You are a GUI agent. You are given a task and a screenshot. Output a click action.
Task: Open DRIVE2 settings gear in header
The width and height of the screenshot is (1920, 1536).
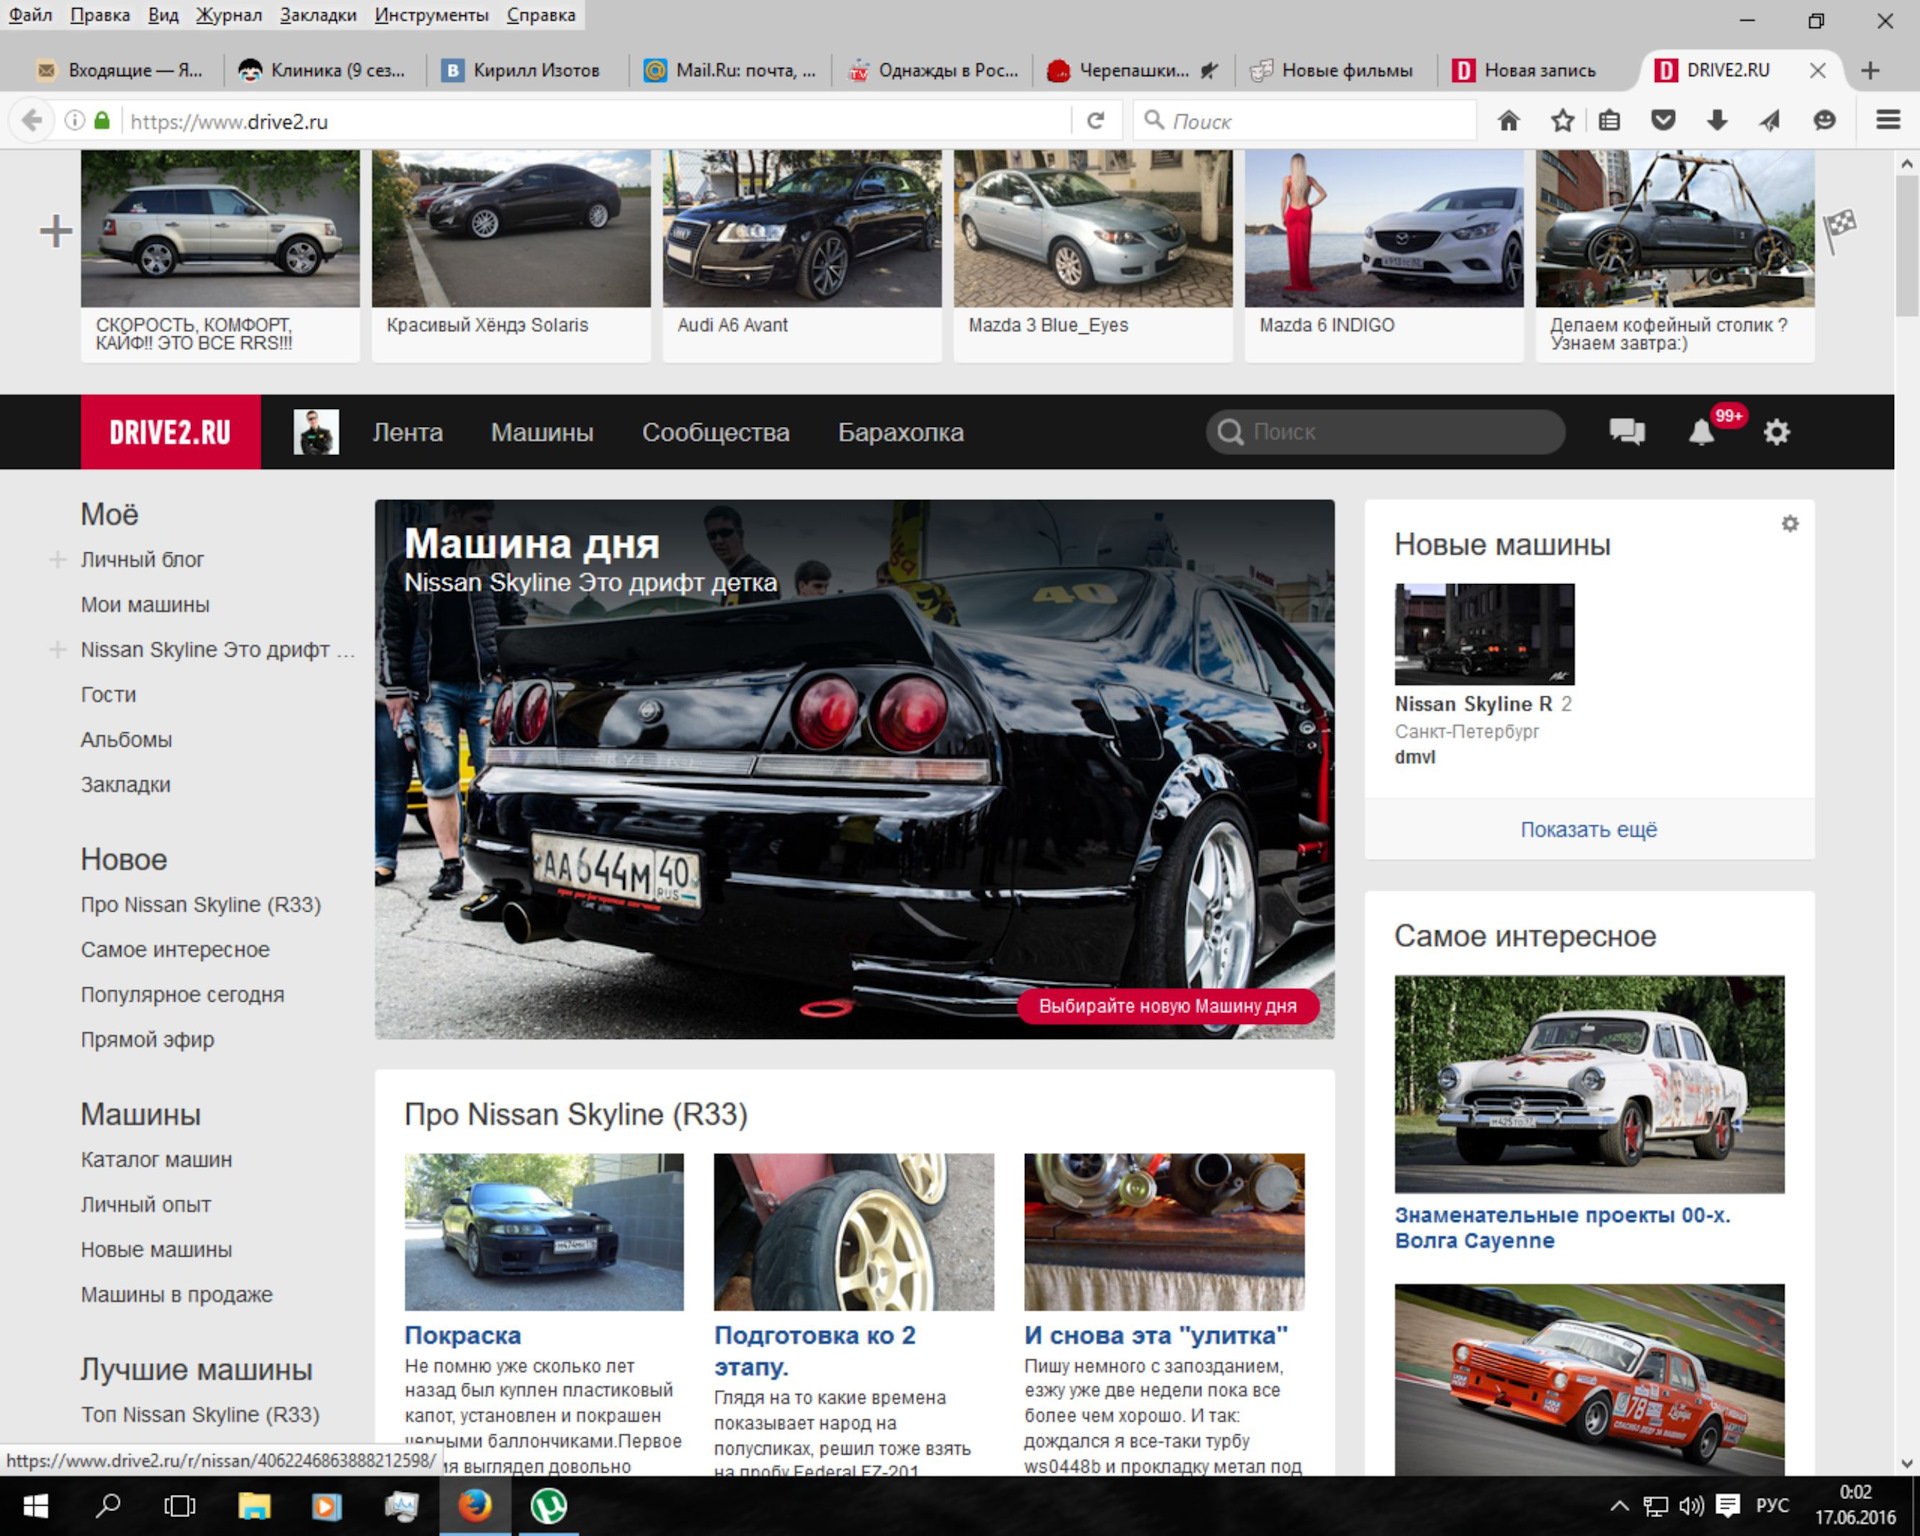tap(1777, 432)
